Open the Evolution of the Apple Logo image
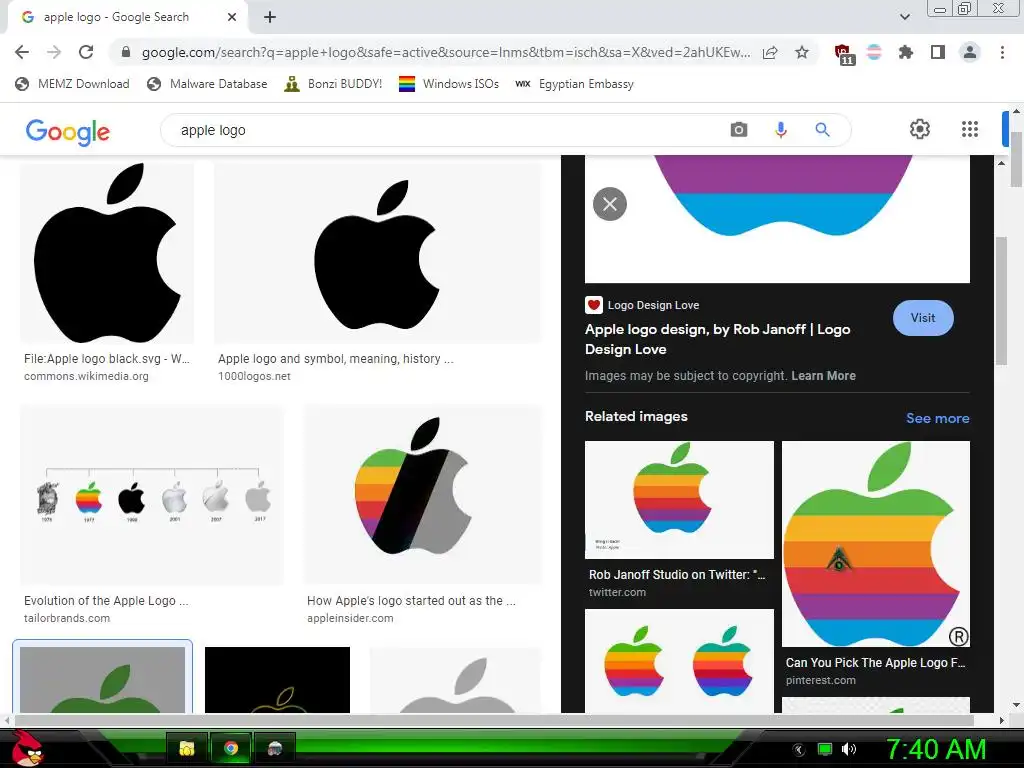 tap(152, 494)
